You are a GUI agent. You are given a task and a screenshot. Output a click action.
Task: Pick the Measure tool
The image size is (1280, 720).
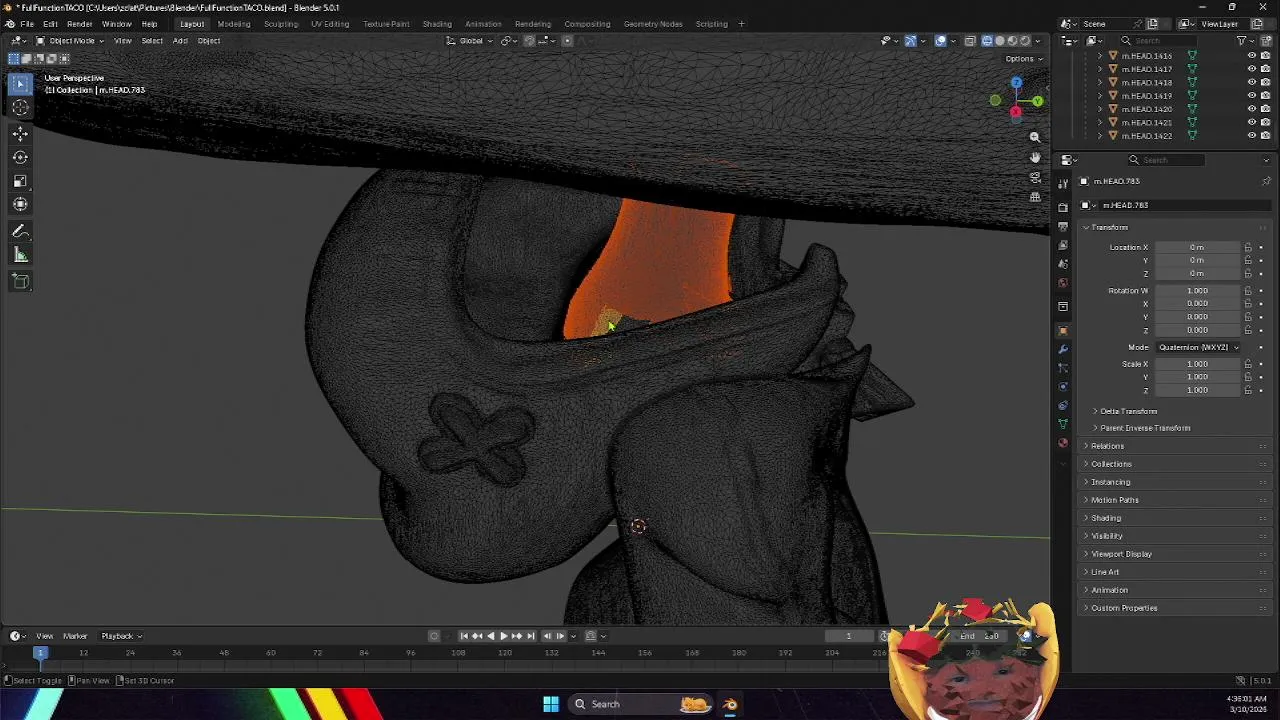[20, 256]
